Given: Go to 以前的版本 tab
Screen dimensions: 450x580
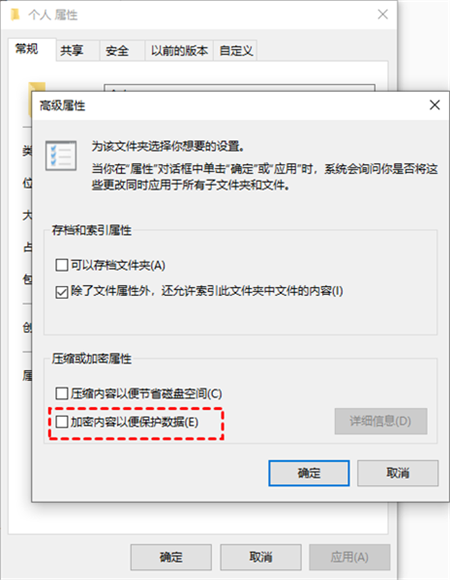Looking at the screenshot, I should 179,50.
